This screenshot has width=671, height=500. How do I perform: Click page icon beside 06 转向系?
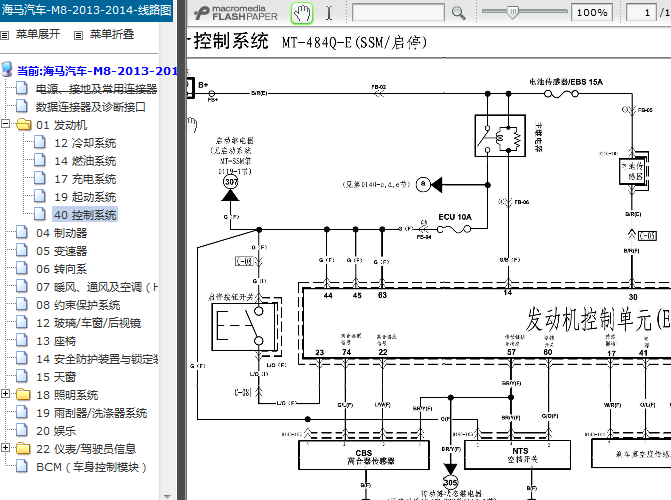tap(22, 268)
